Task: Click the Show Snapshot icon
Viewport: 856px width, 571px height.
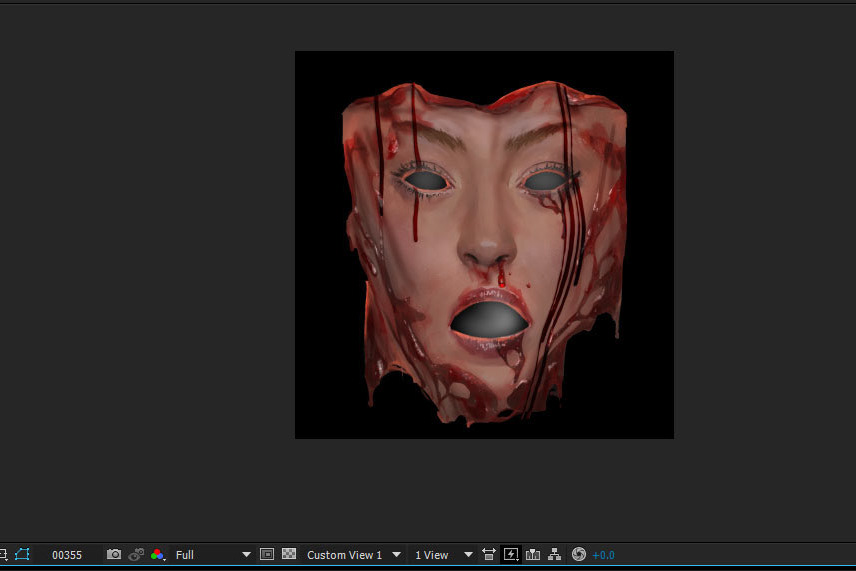Action: click(136, 555)
